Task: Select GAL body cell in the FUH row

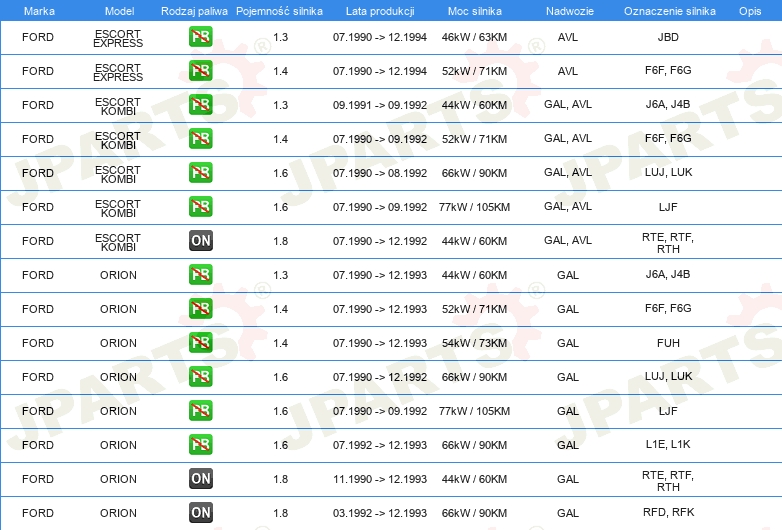Action: tap(568, 343)
